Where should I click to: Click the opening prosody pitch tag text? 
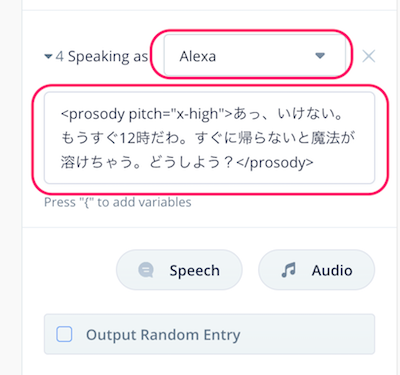(146, 114)
